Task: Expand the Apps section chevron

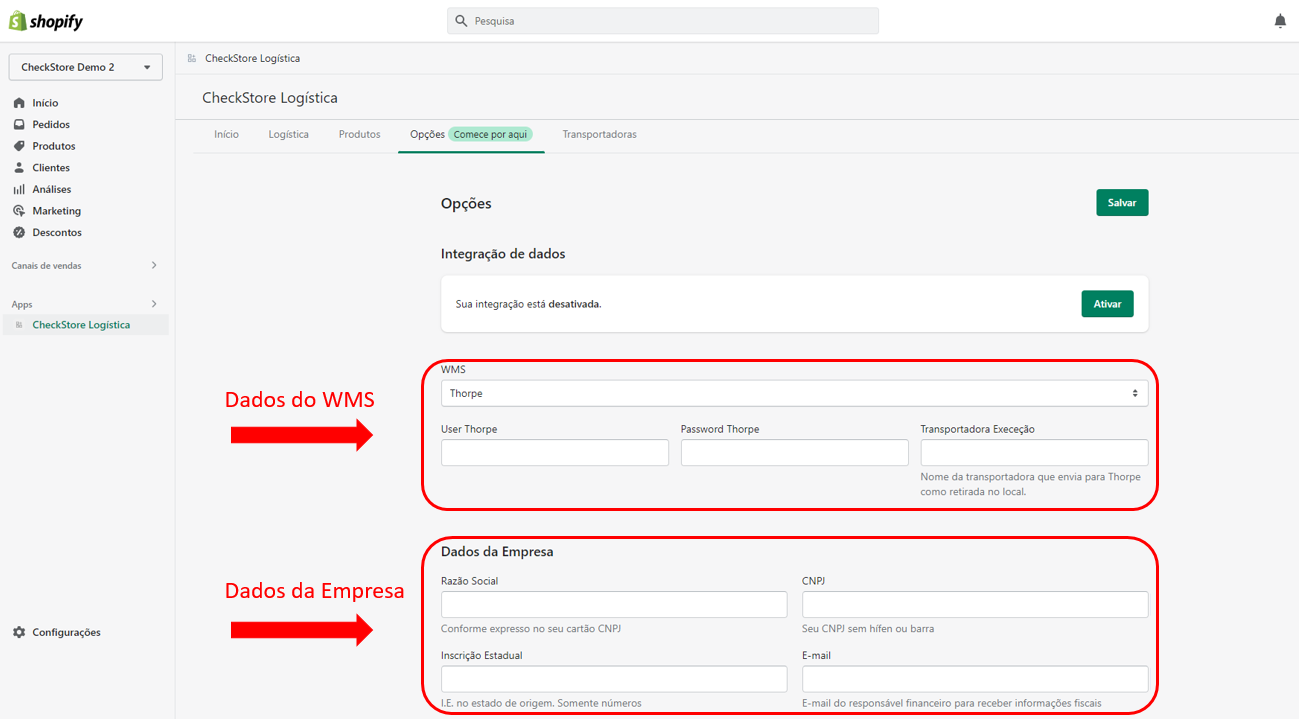Action: [153, 304]
